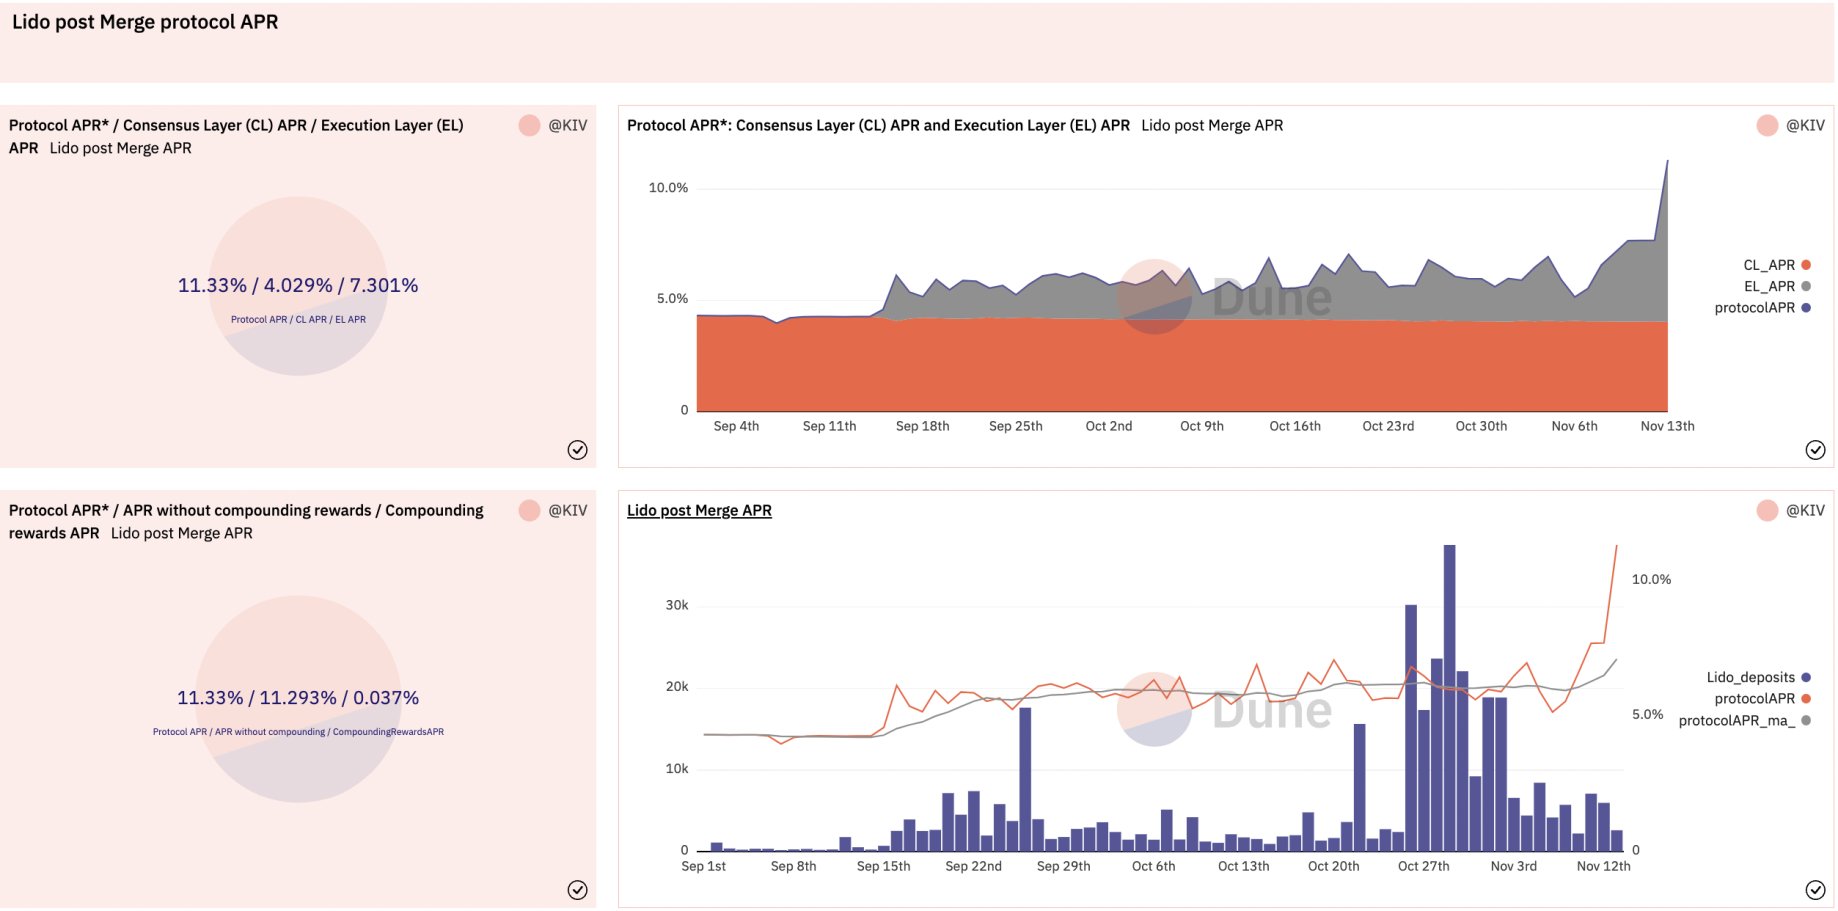The height and width of the screenshot is (911, 1838).
Task: Toggle EL_APR series in chart legend
Action: [x=1777, y=286]
